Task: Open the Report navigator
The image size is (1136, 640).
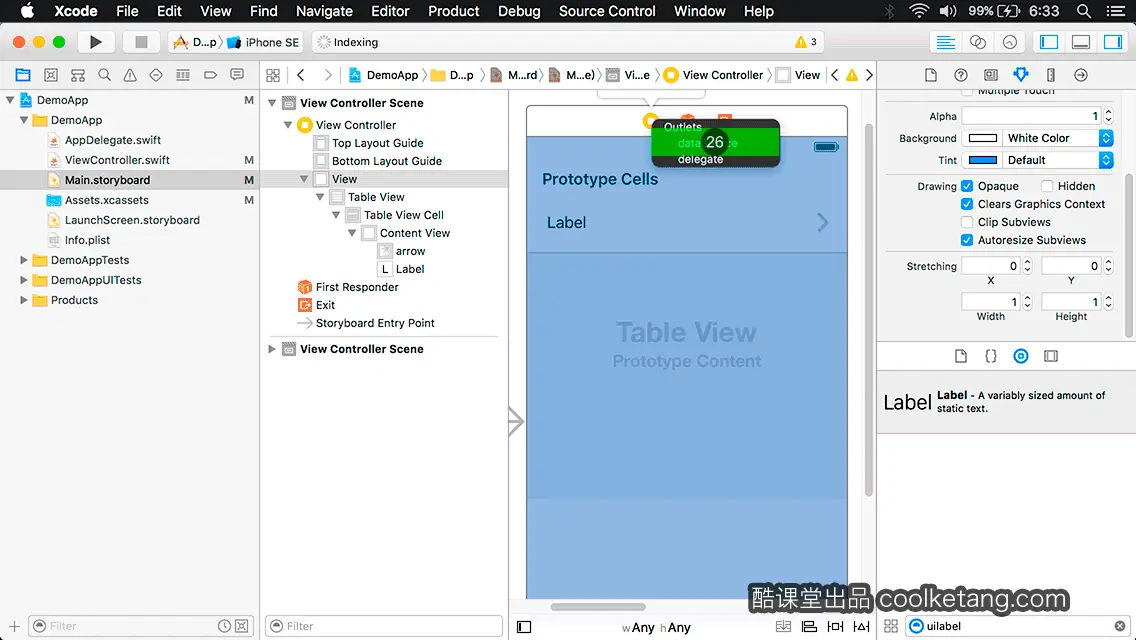Action: [x=237, y=75]
